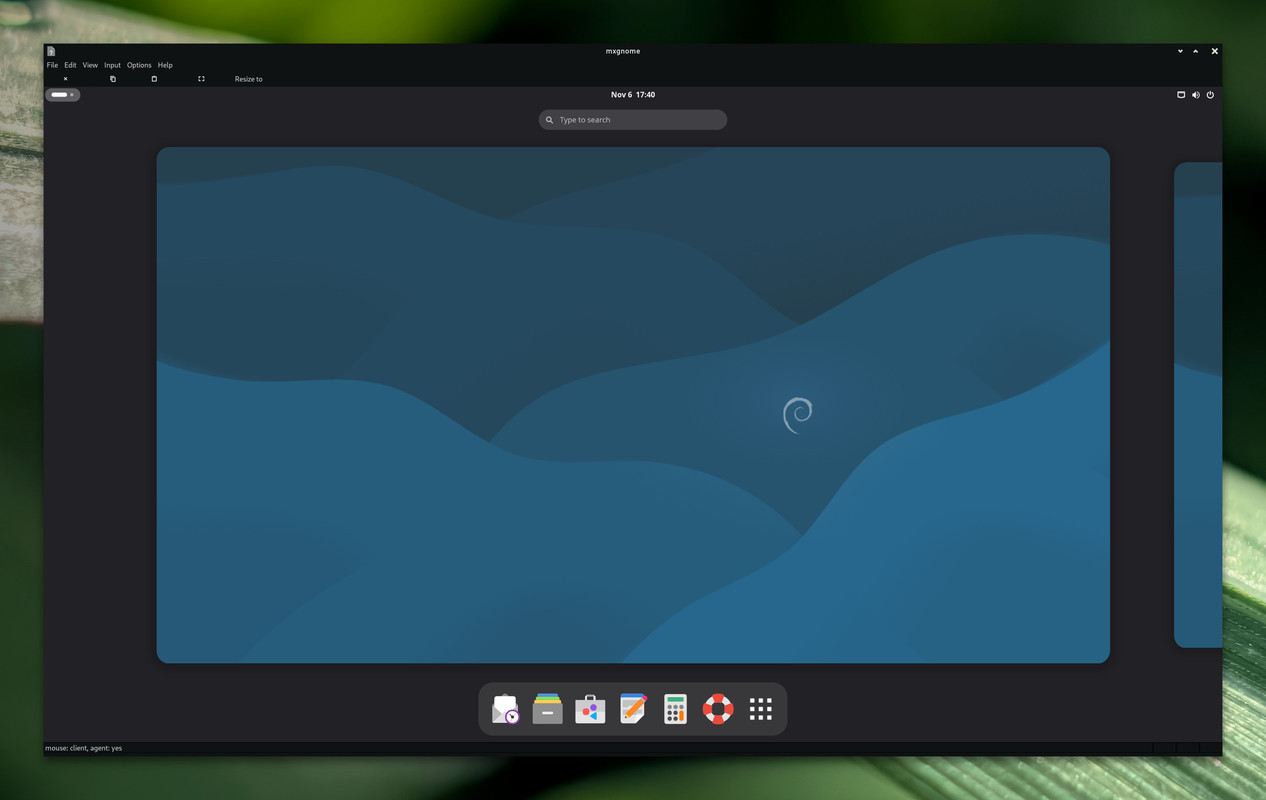Click the volume speaker icon in top bar
The image size is (1266, 800).
[x=1195, y=95]
